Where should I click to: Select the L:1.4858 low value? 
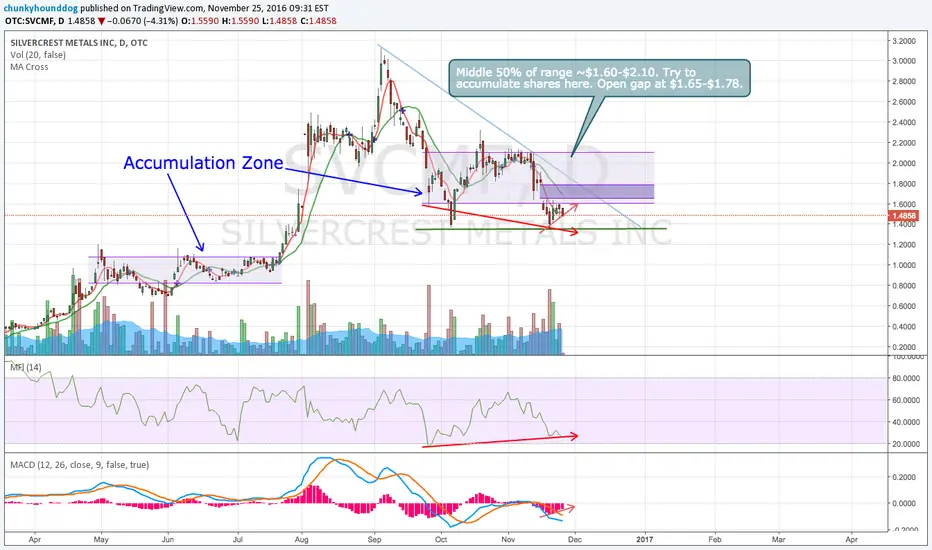(280, 21)
